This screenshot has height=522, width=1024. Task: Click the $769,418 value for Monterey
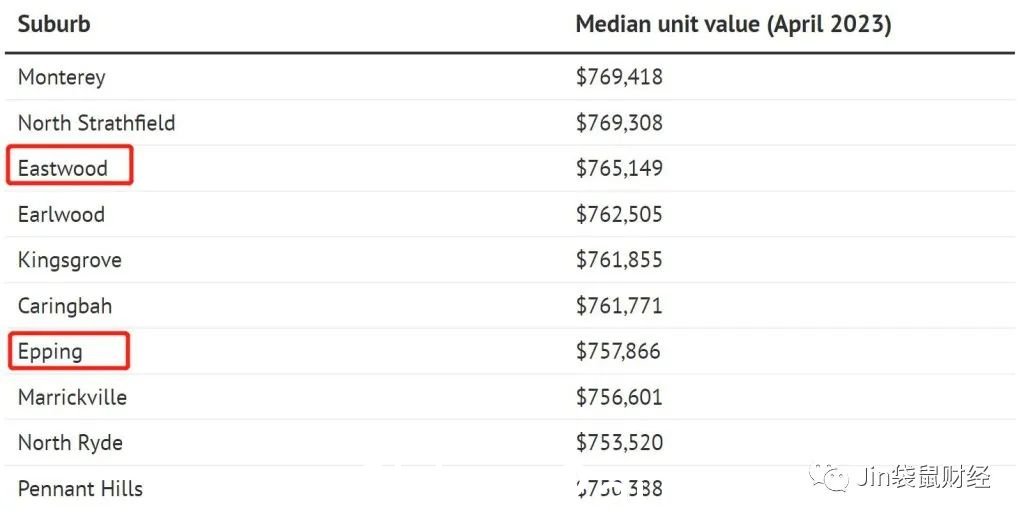(x=619, y=77)
